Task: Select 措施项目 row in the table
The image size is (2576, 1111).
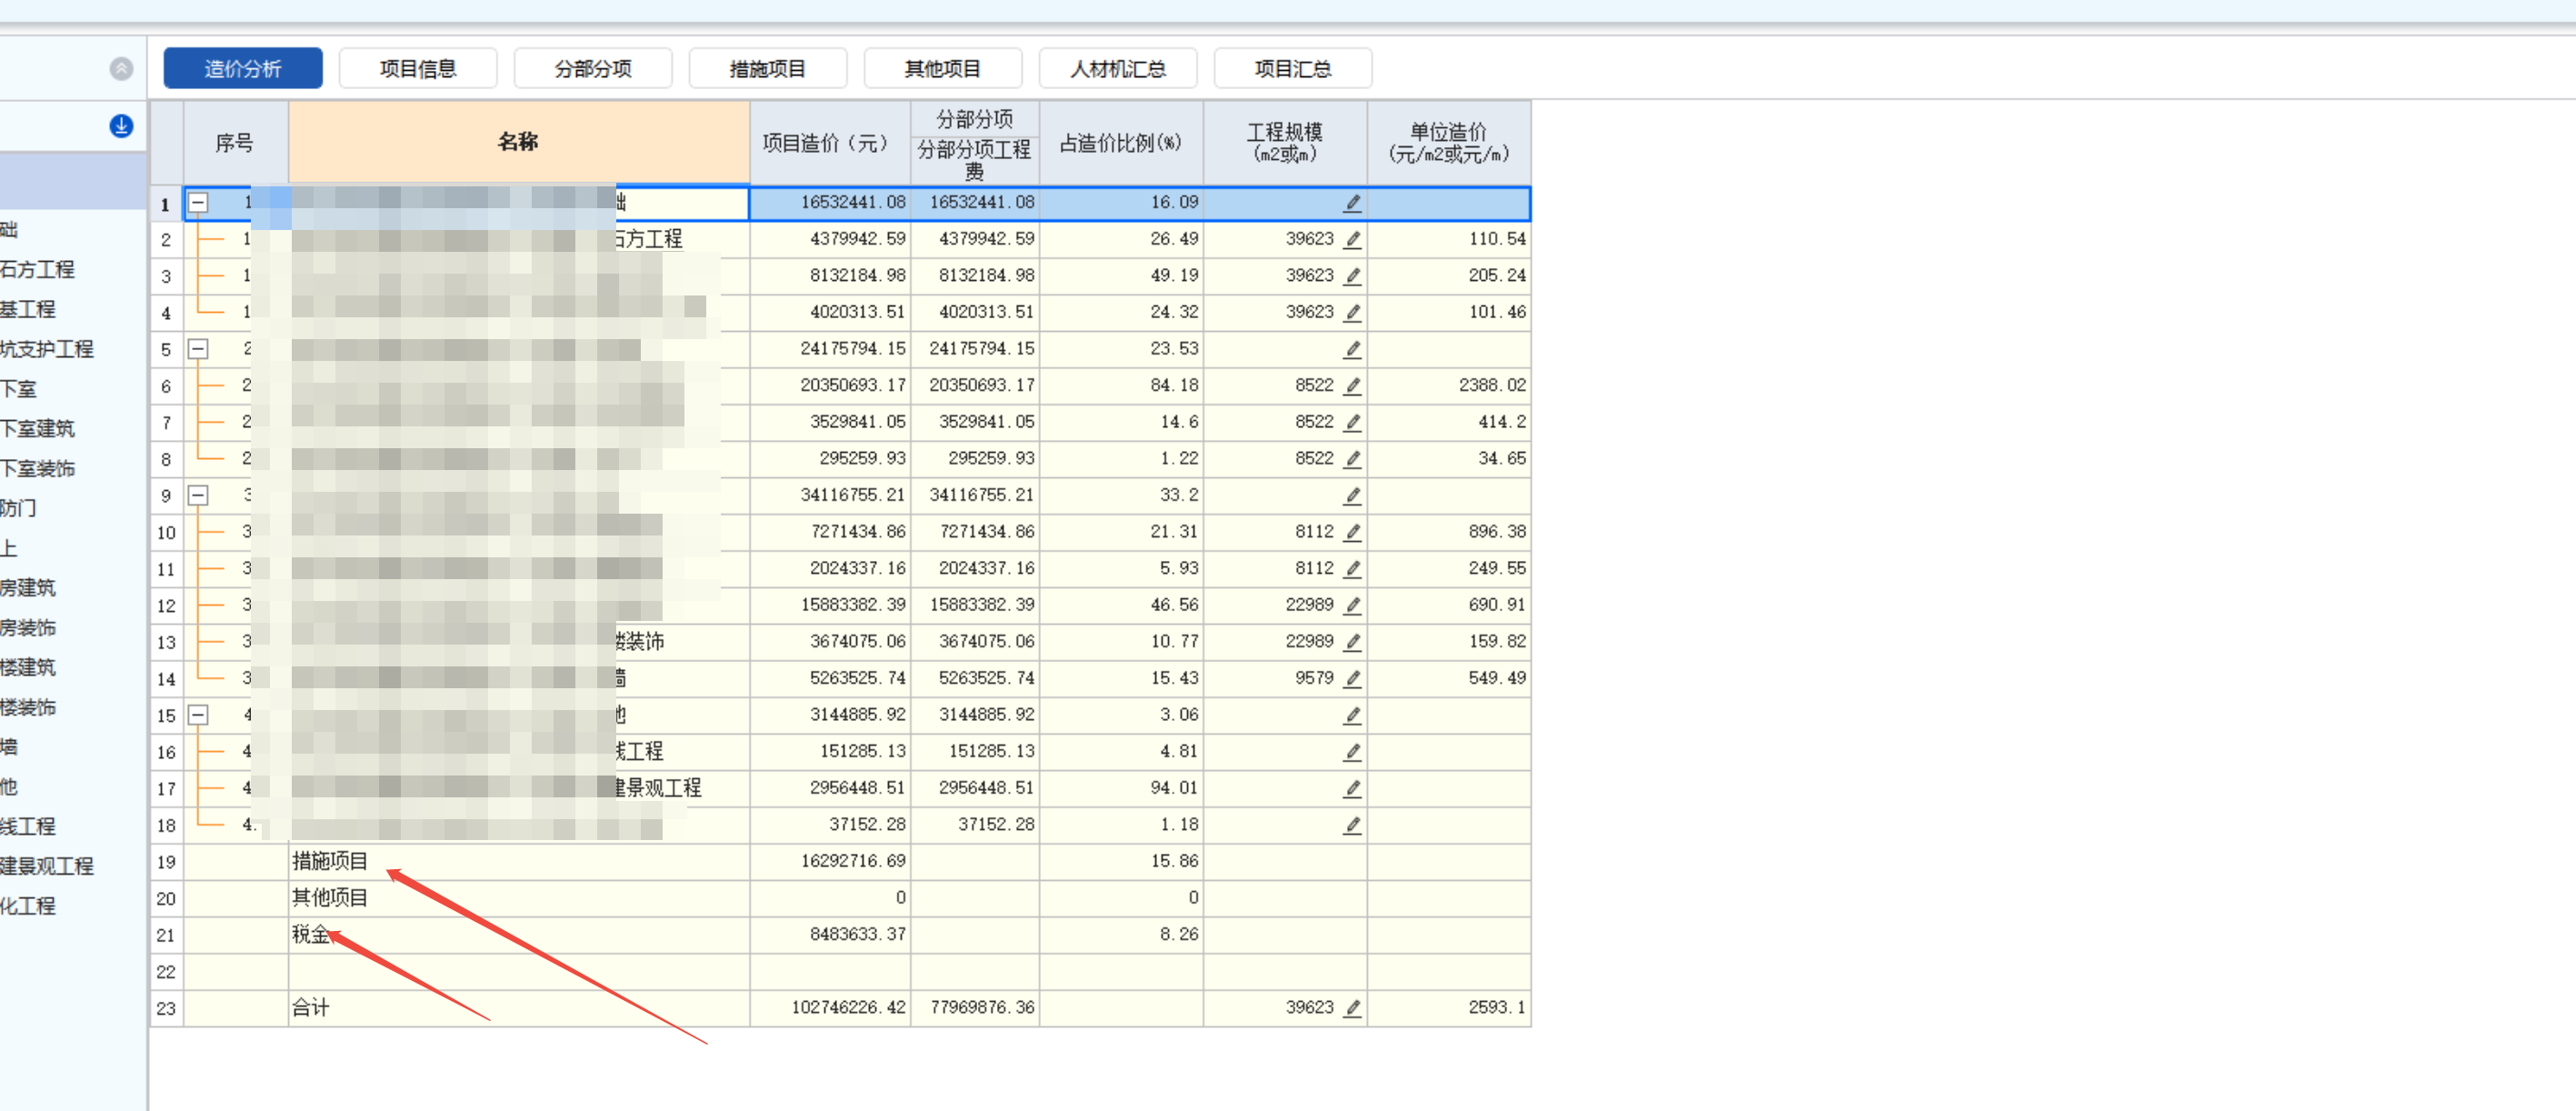Action: click(x=330, y=862)
